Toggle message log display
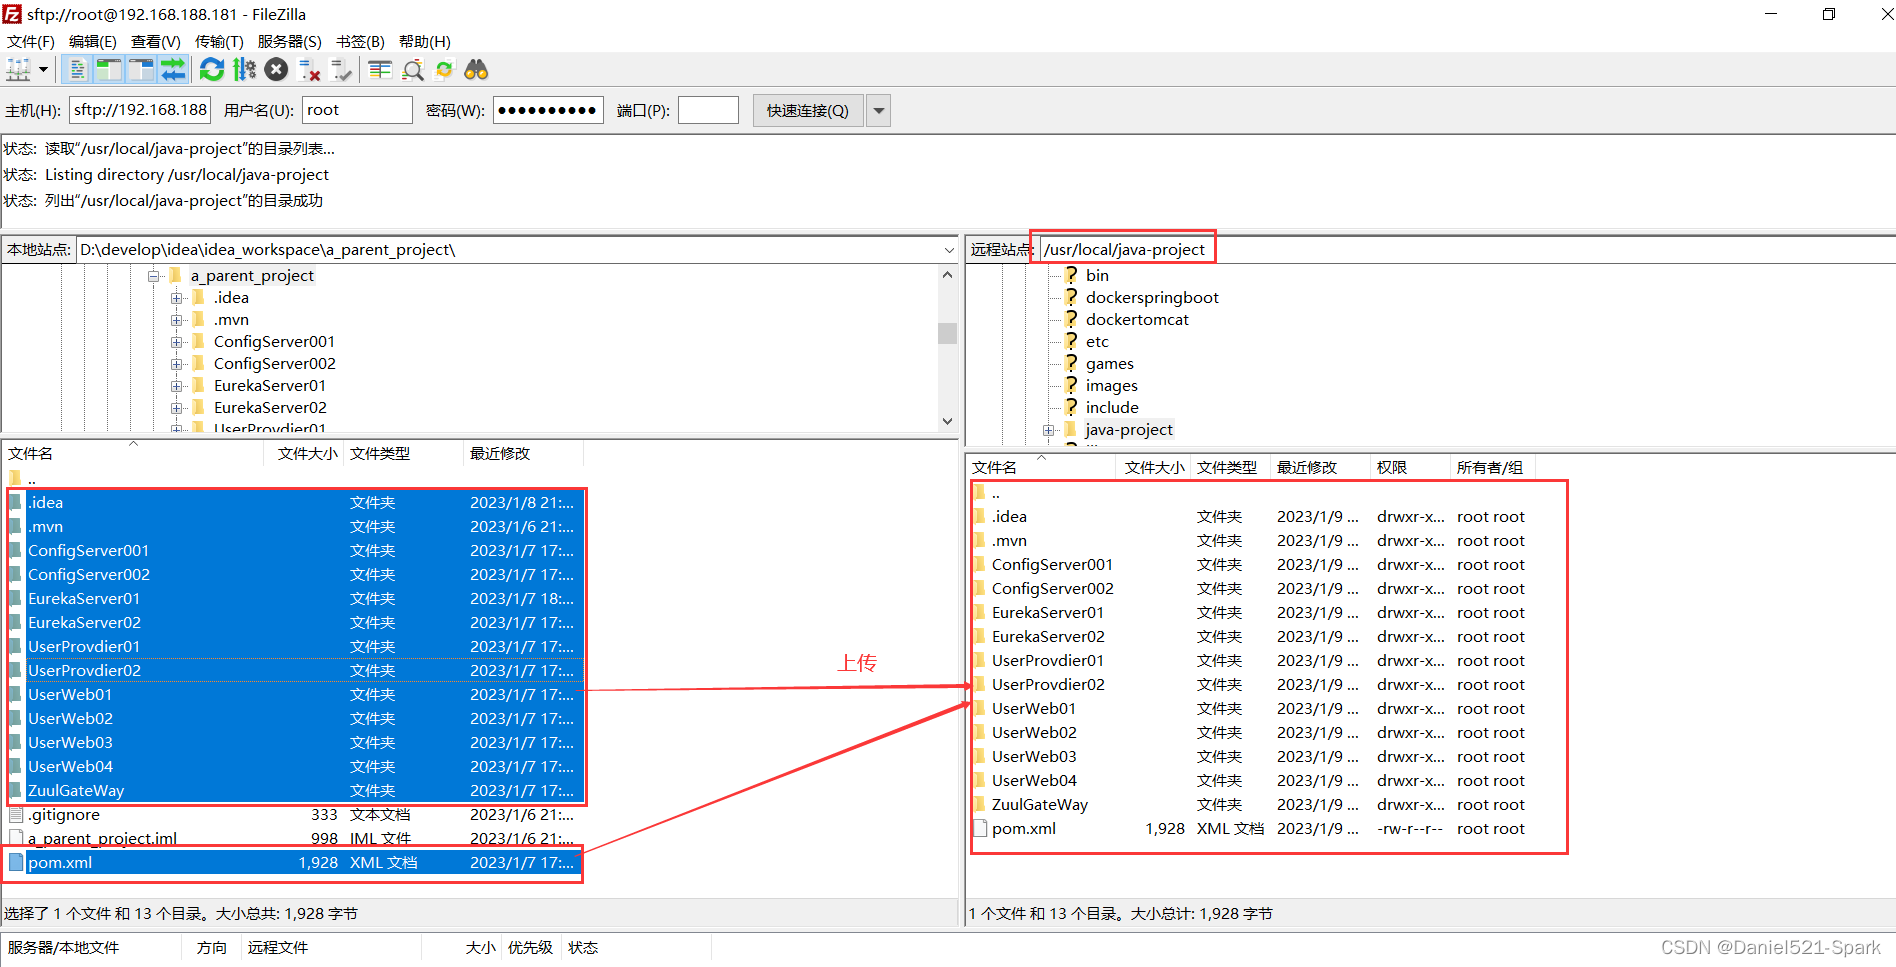The image size is (1896, 967). tap(77, 70)
